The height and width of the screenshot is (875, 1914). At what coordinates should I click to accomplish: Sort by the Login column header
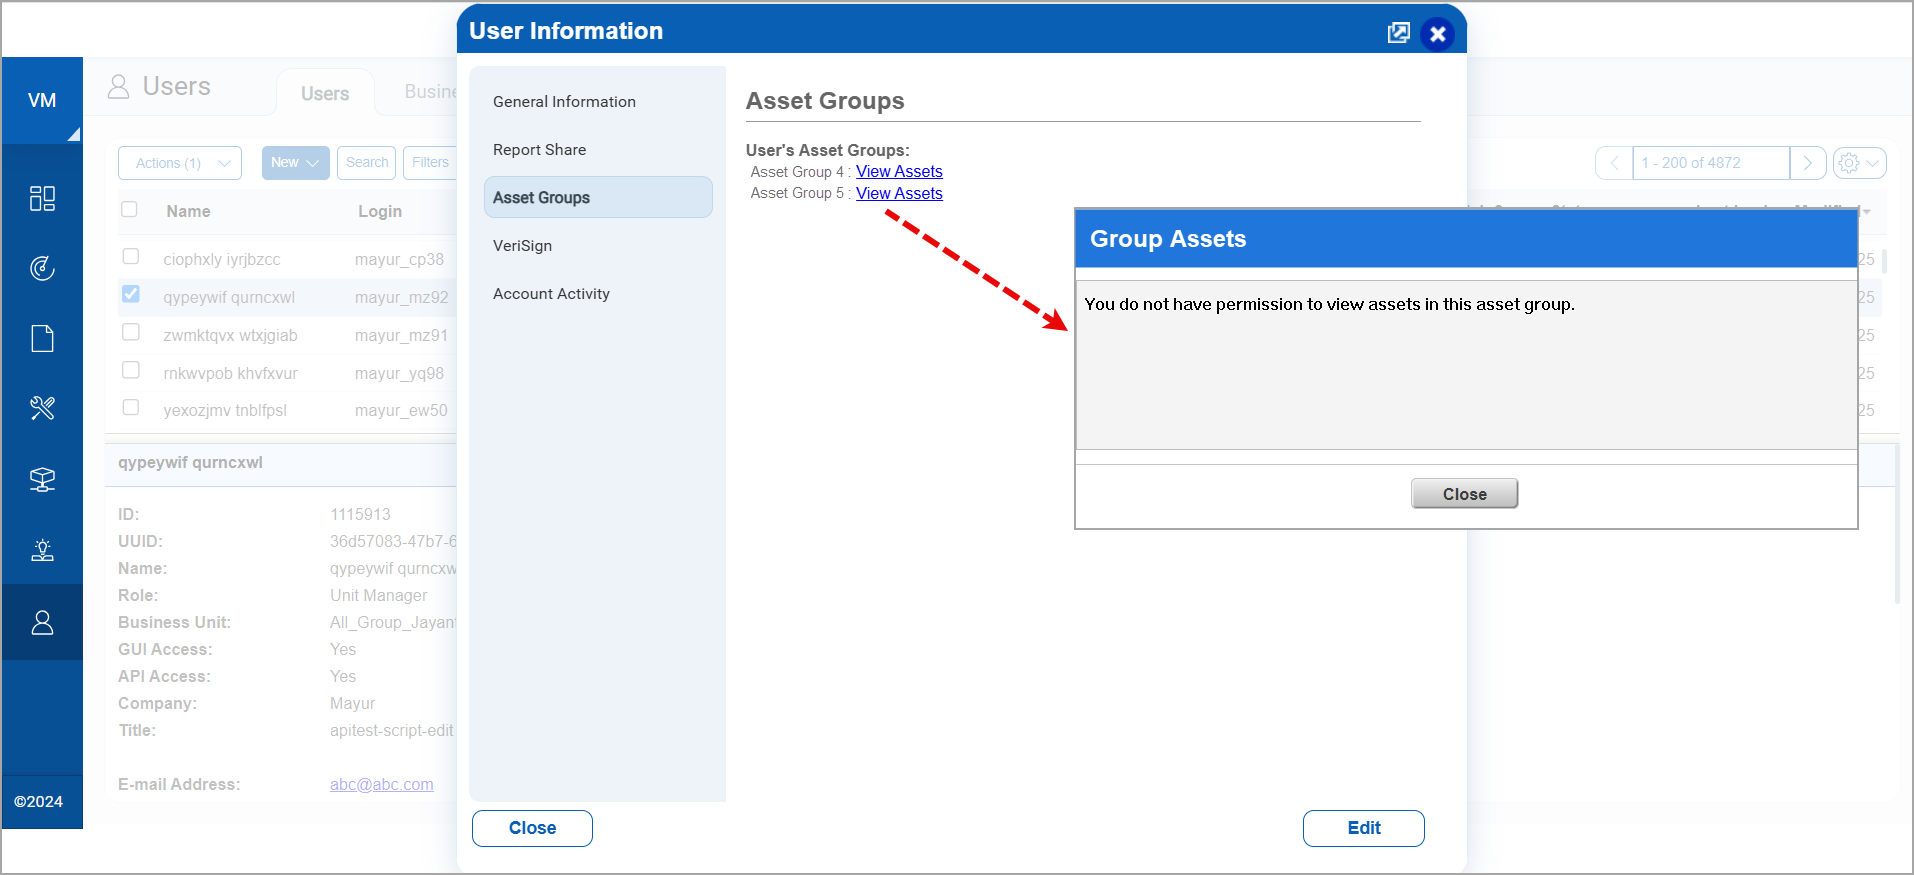tap(380, 211)
